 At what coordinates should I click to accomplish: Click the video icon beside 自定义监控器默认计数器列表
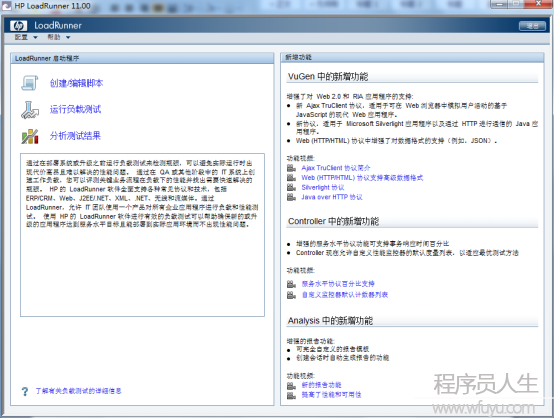tap(291, 295)
